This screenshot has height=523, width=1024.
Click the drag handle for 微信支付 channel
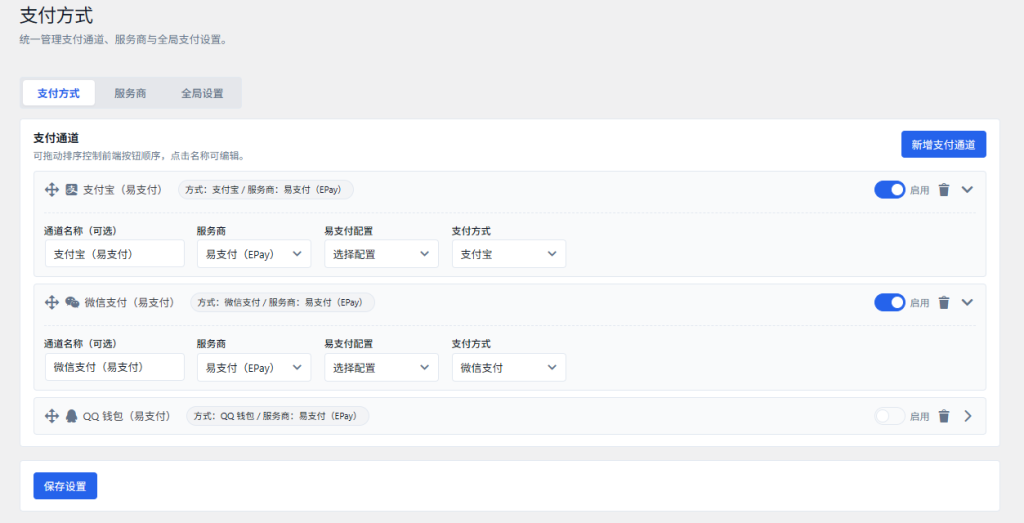pyautogui.click(x=52, y=302)
